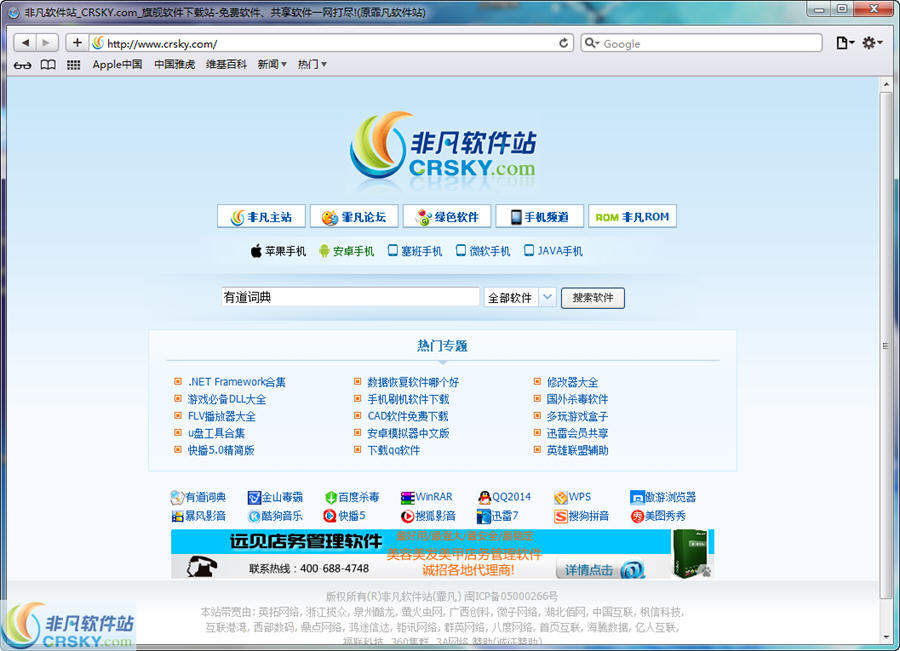Click the 非凡ROM tab button
Screen dimensions: 900x651
pyautogui.click(x=633, y=216)
